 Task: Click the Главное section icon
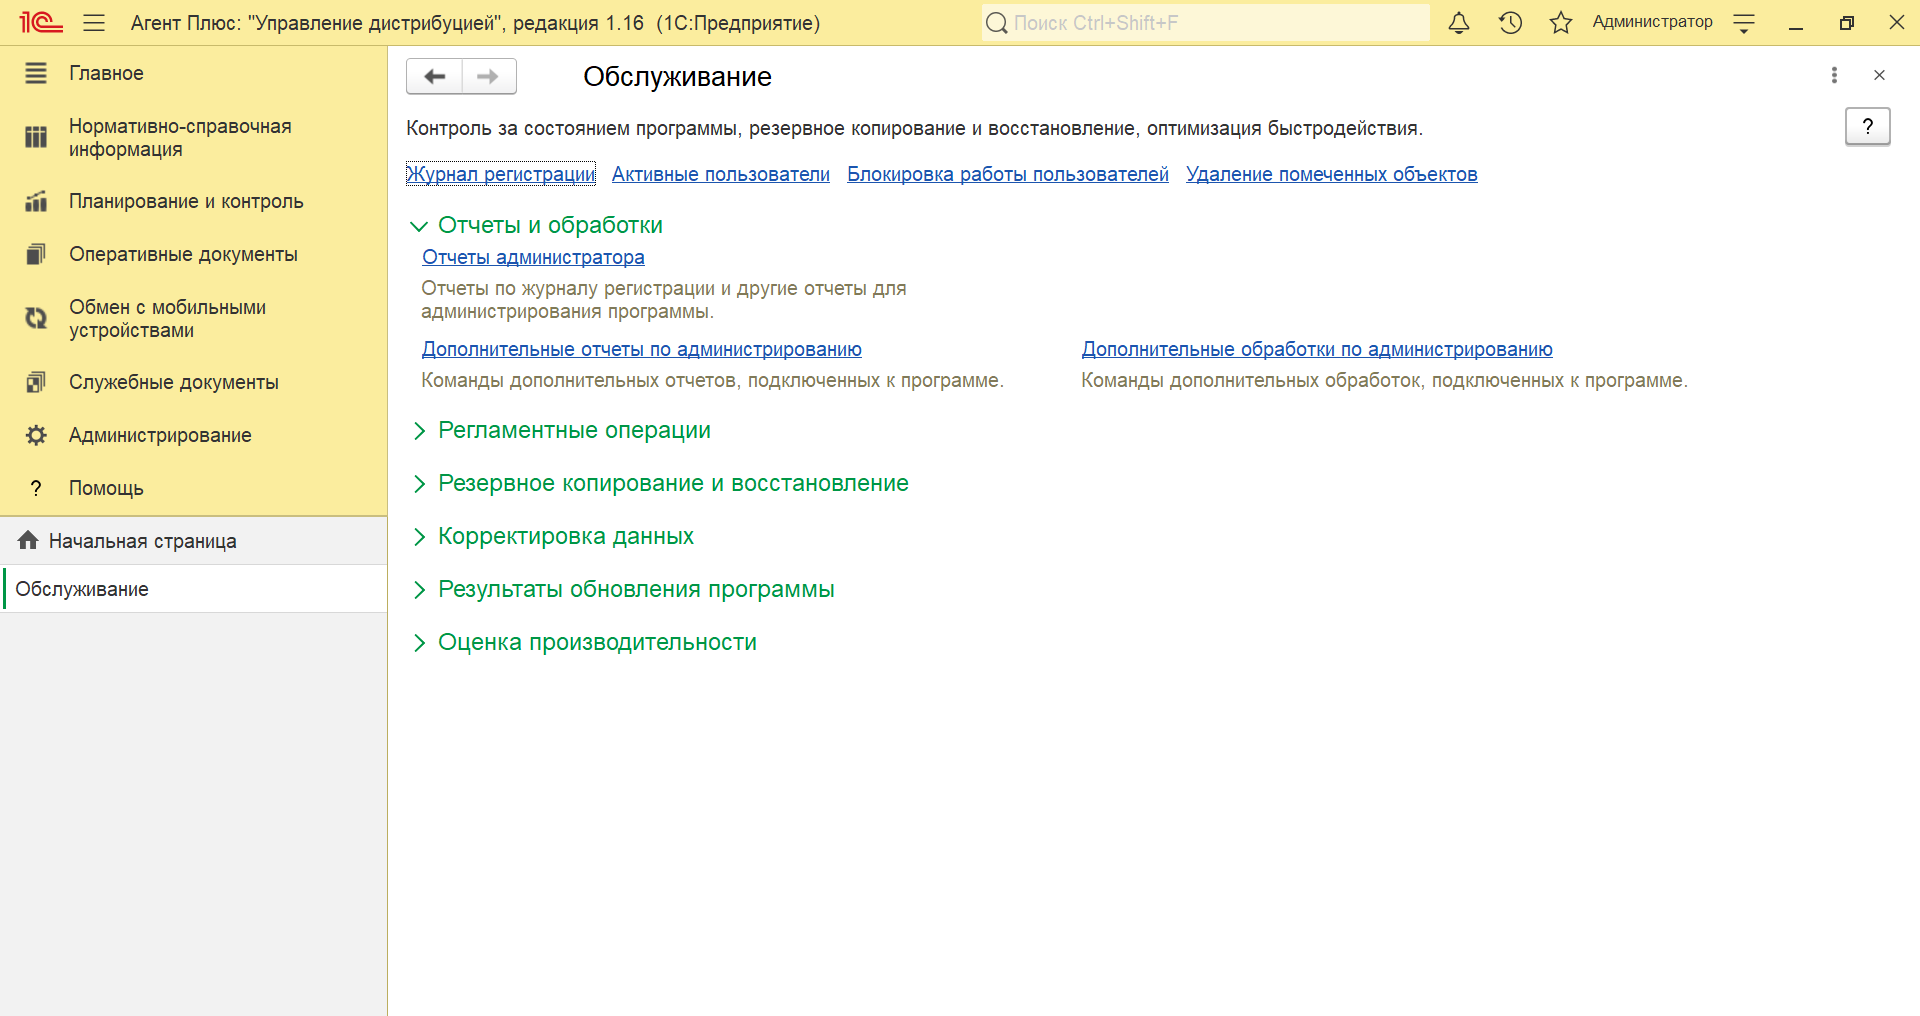point(36,73)
